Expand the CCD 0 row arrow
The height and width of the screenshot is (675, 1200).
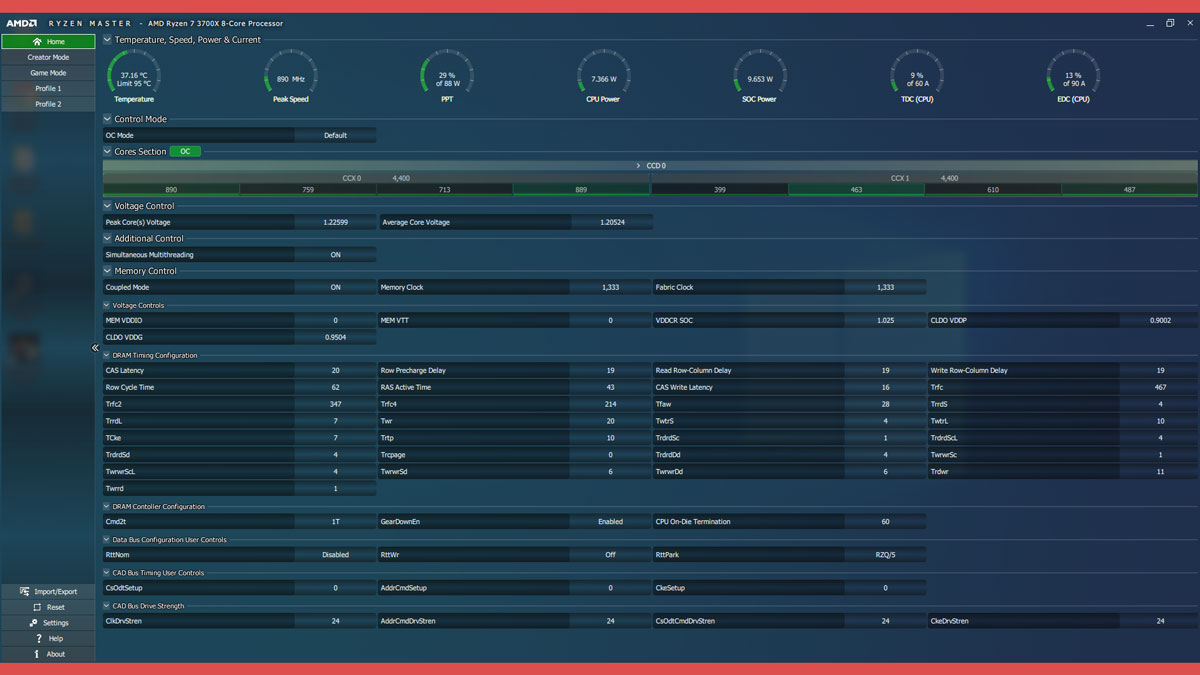click(638, 166)
